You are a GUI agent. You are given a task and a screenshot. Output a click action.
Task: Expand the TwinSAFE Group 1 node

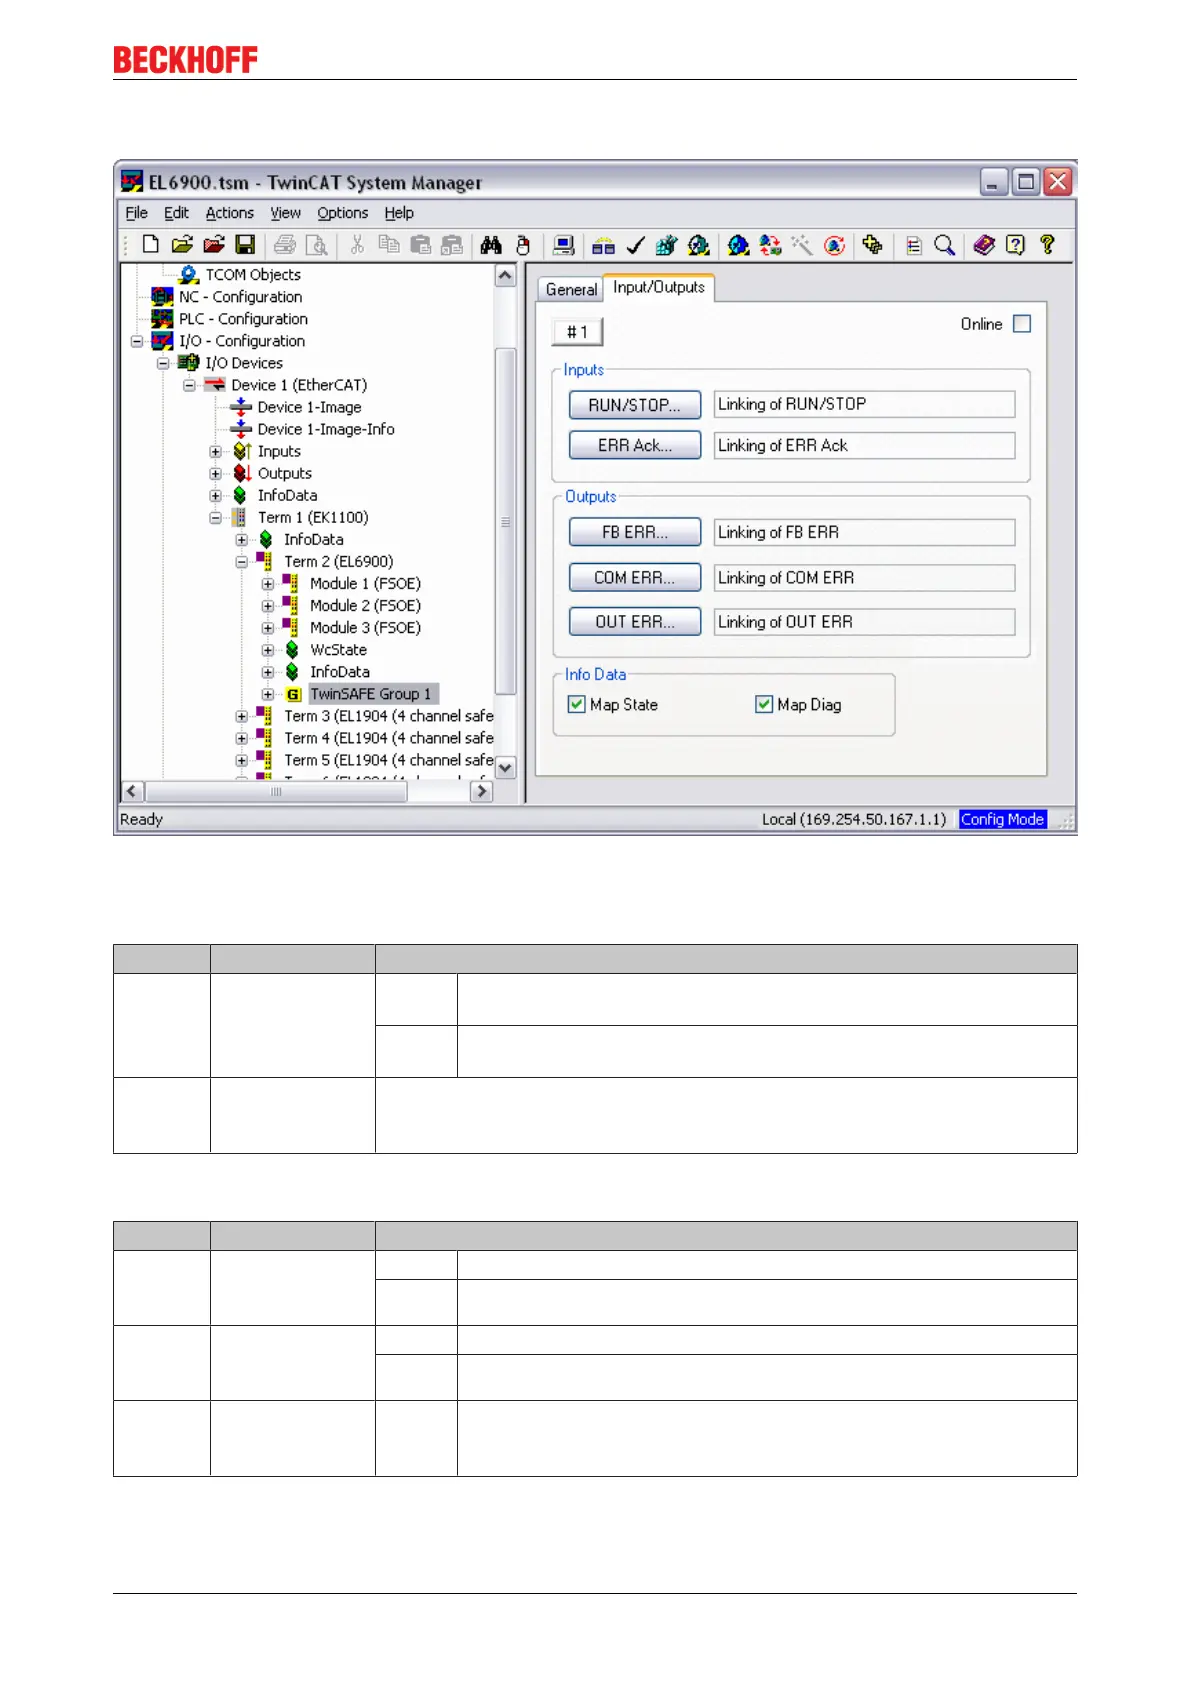pyautogui.click(x=267, y=694)
